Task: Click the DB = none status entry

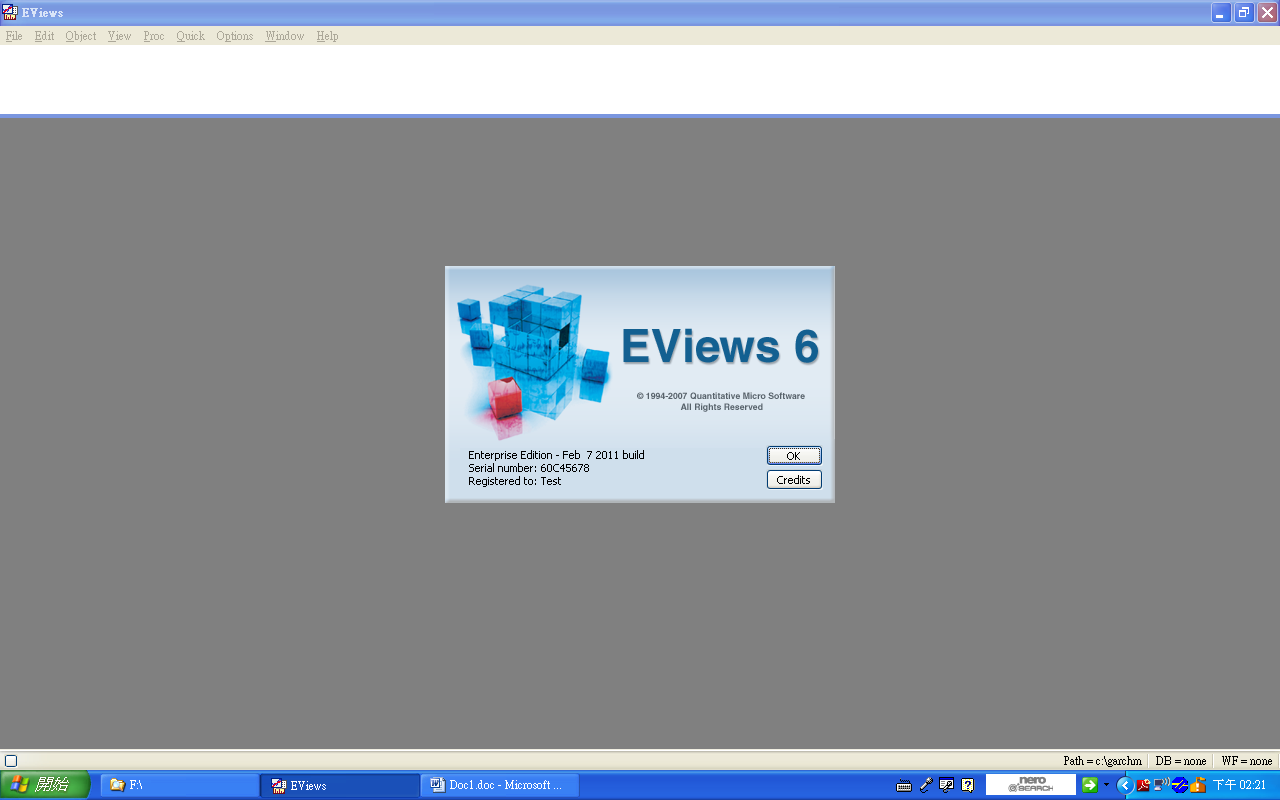Action: click(1181, 761)
